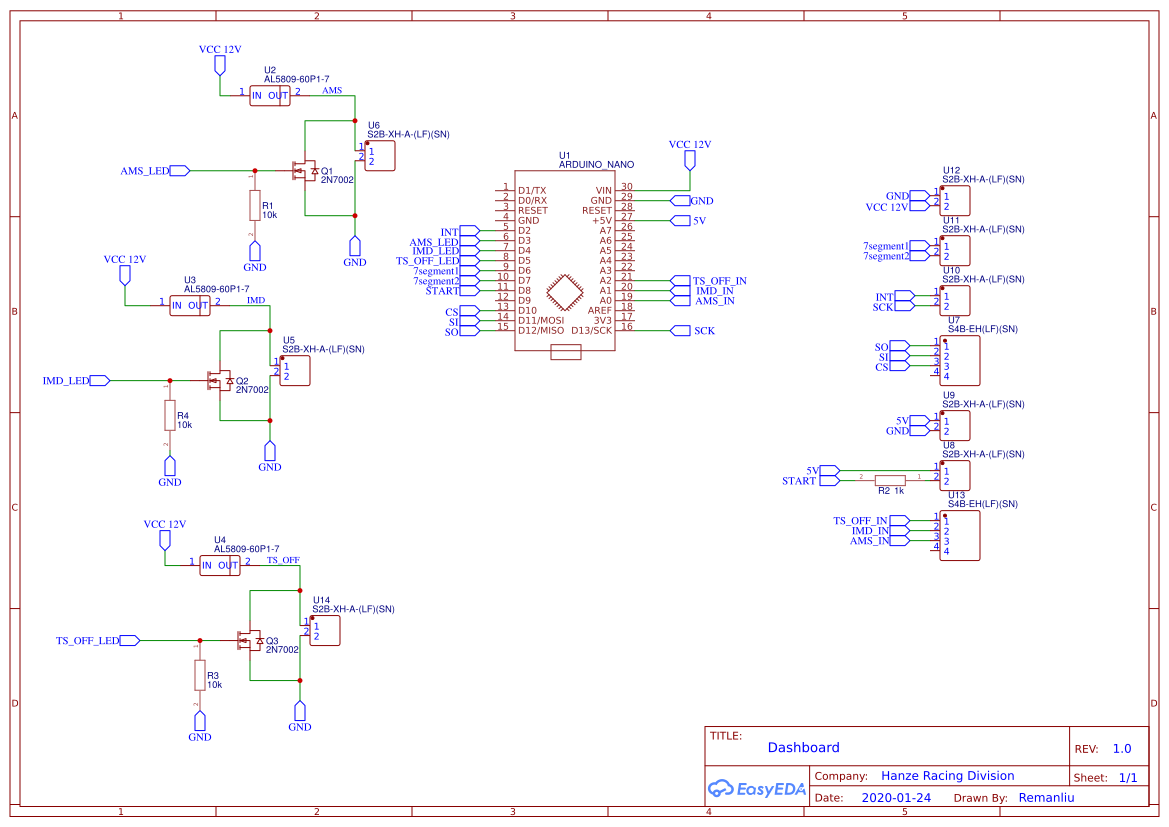Image resolution: width=1169 pixels, height=827 pixels.
Task: Select the U11 connector for 7segment signals
Action: point(955,251)
